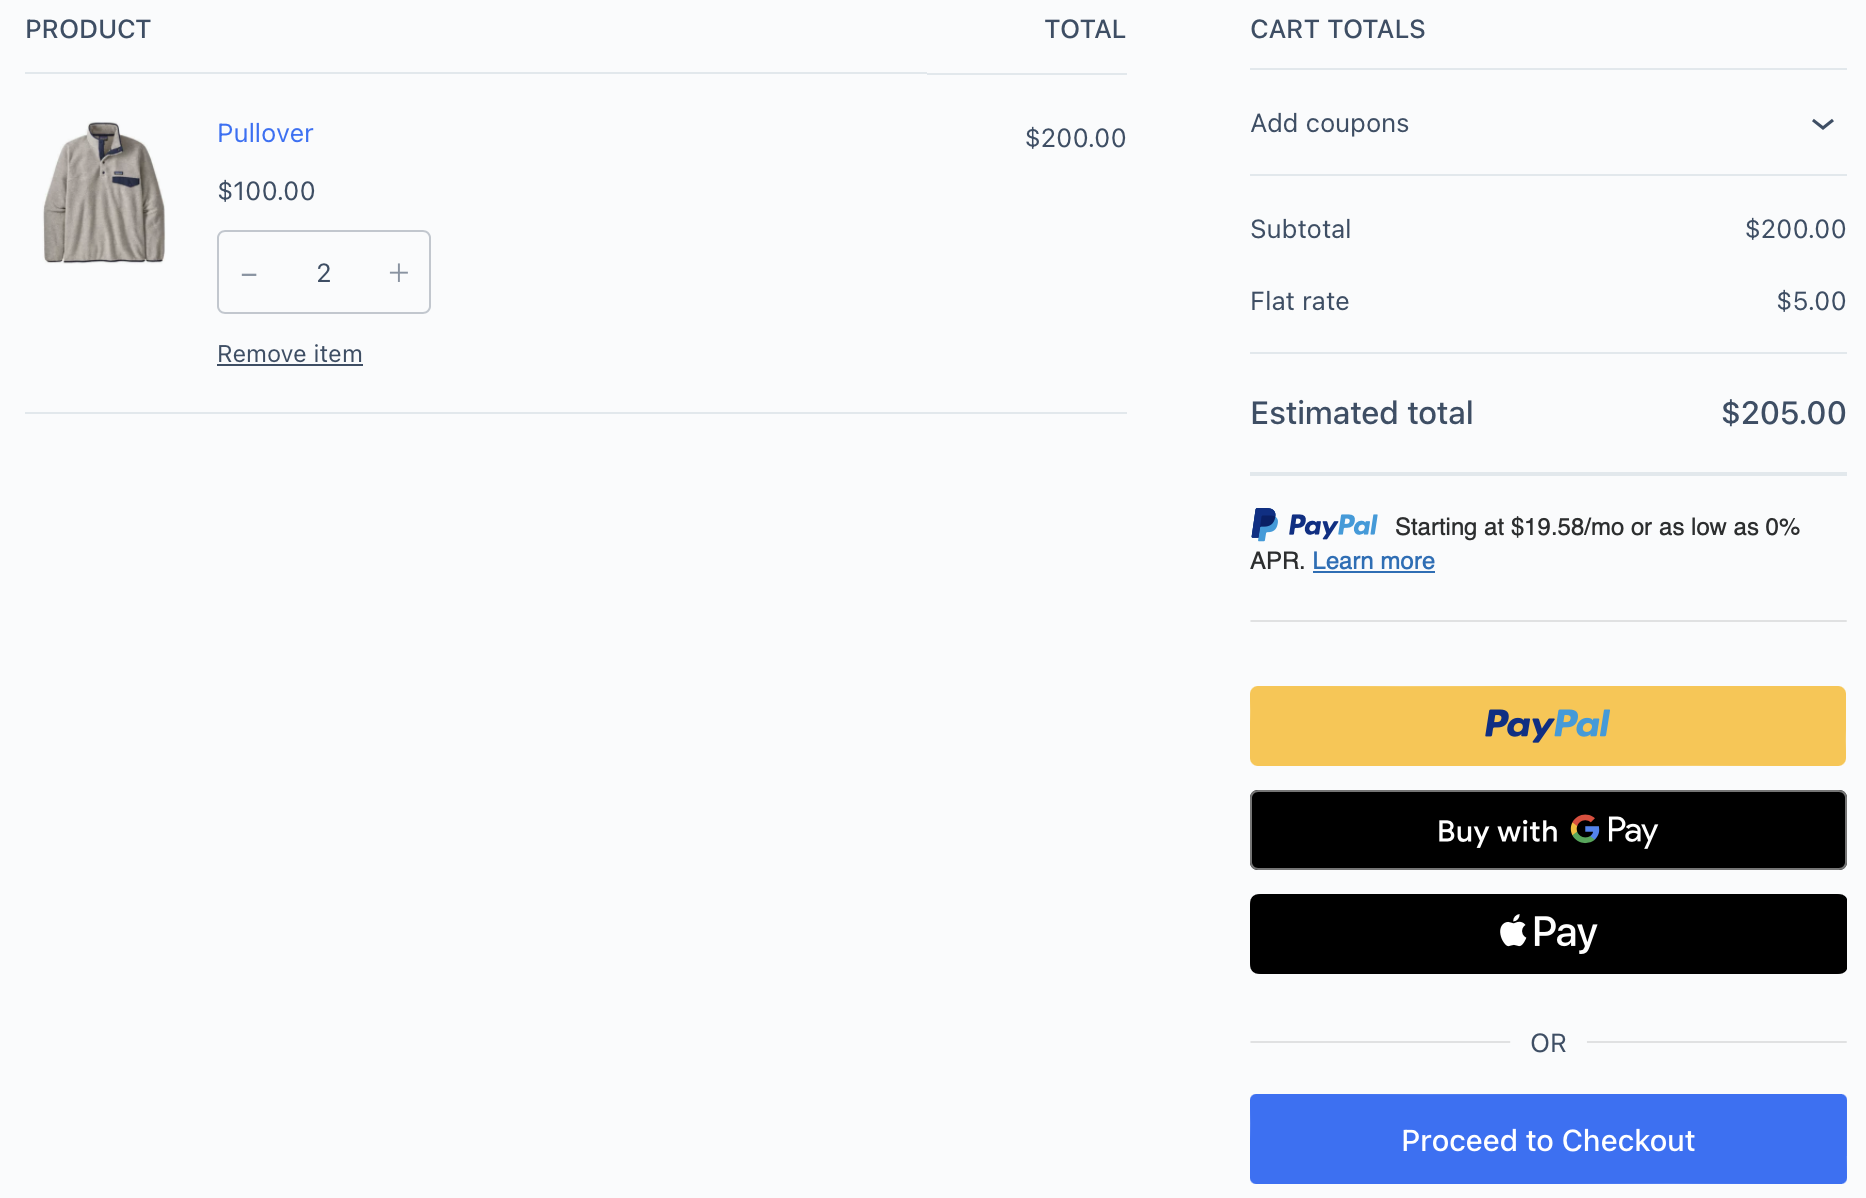Click the Add coupons chevron arrow

1824,124
